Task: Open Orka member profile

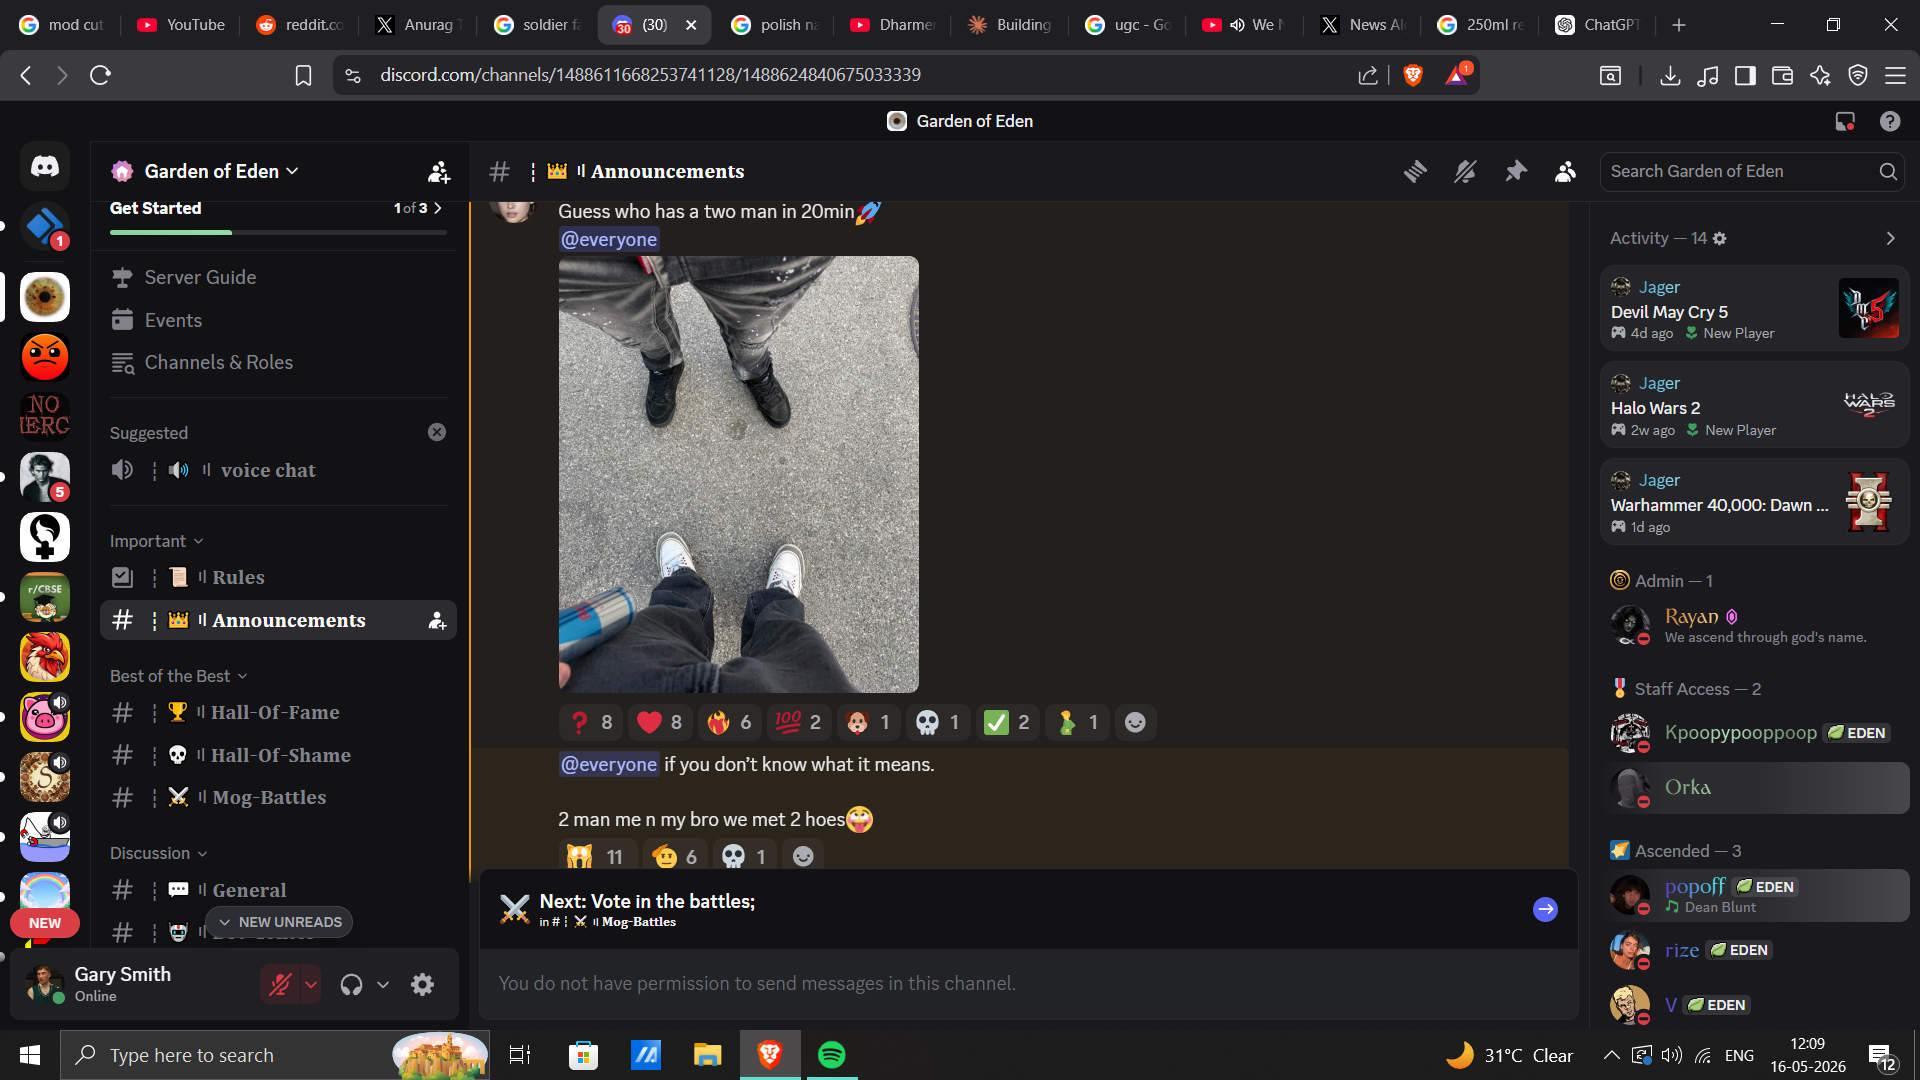Action: coord(1754,788)
